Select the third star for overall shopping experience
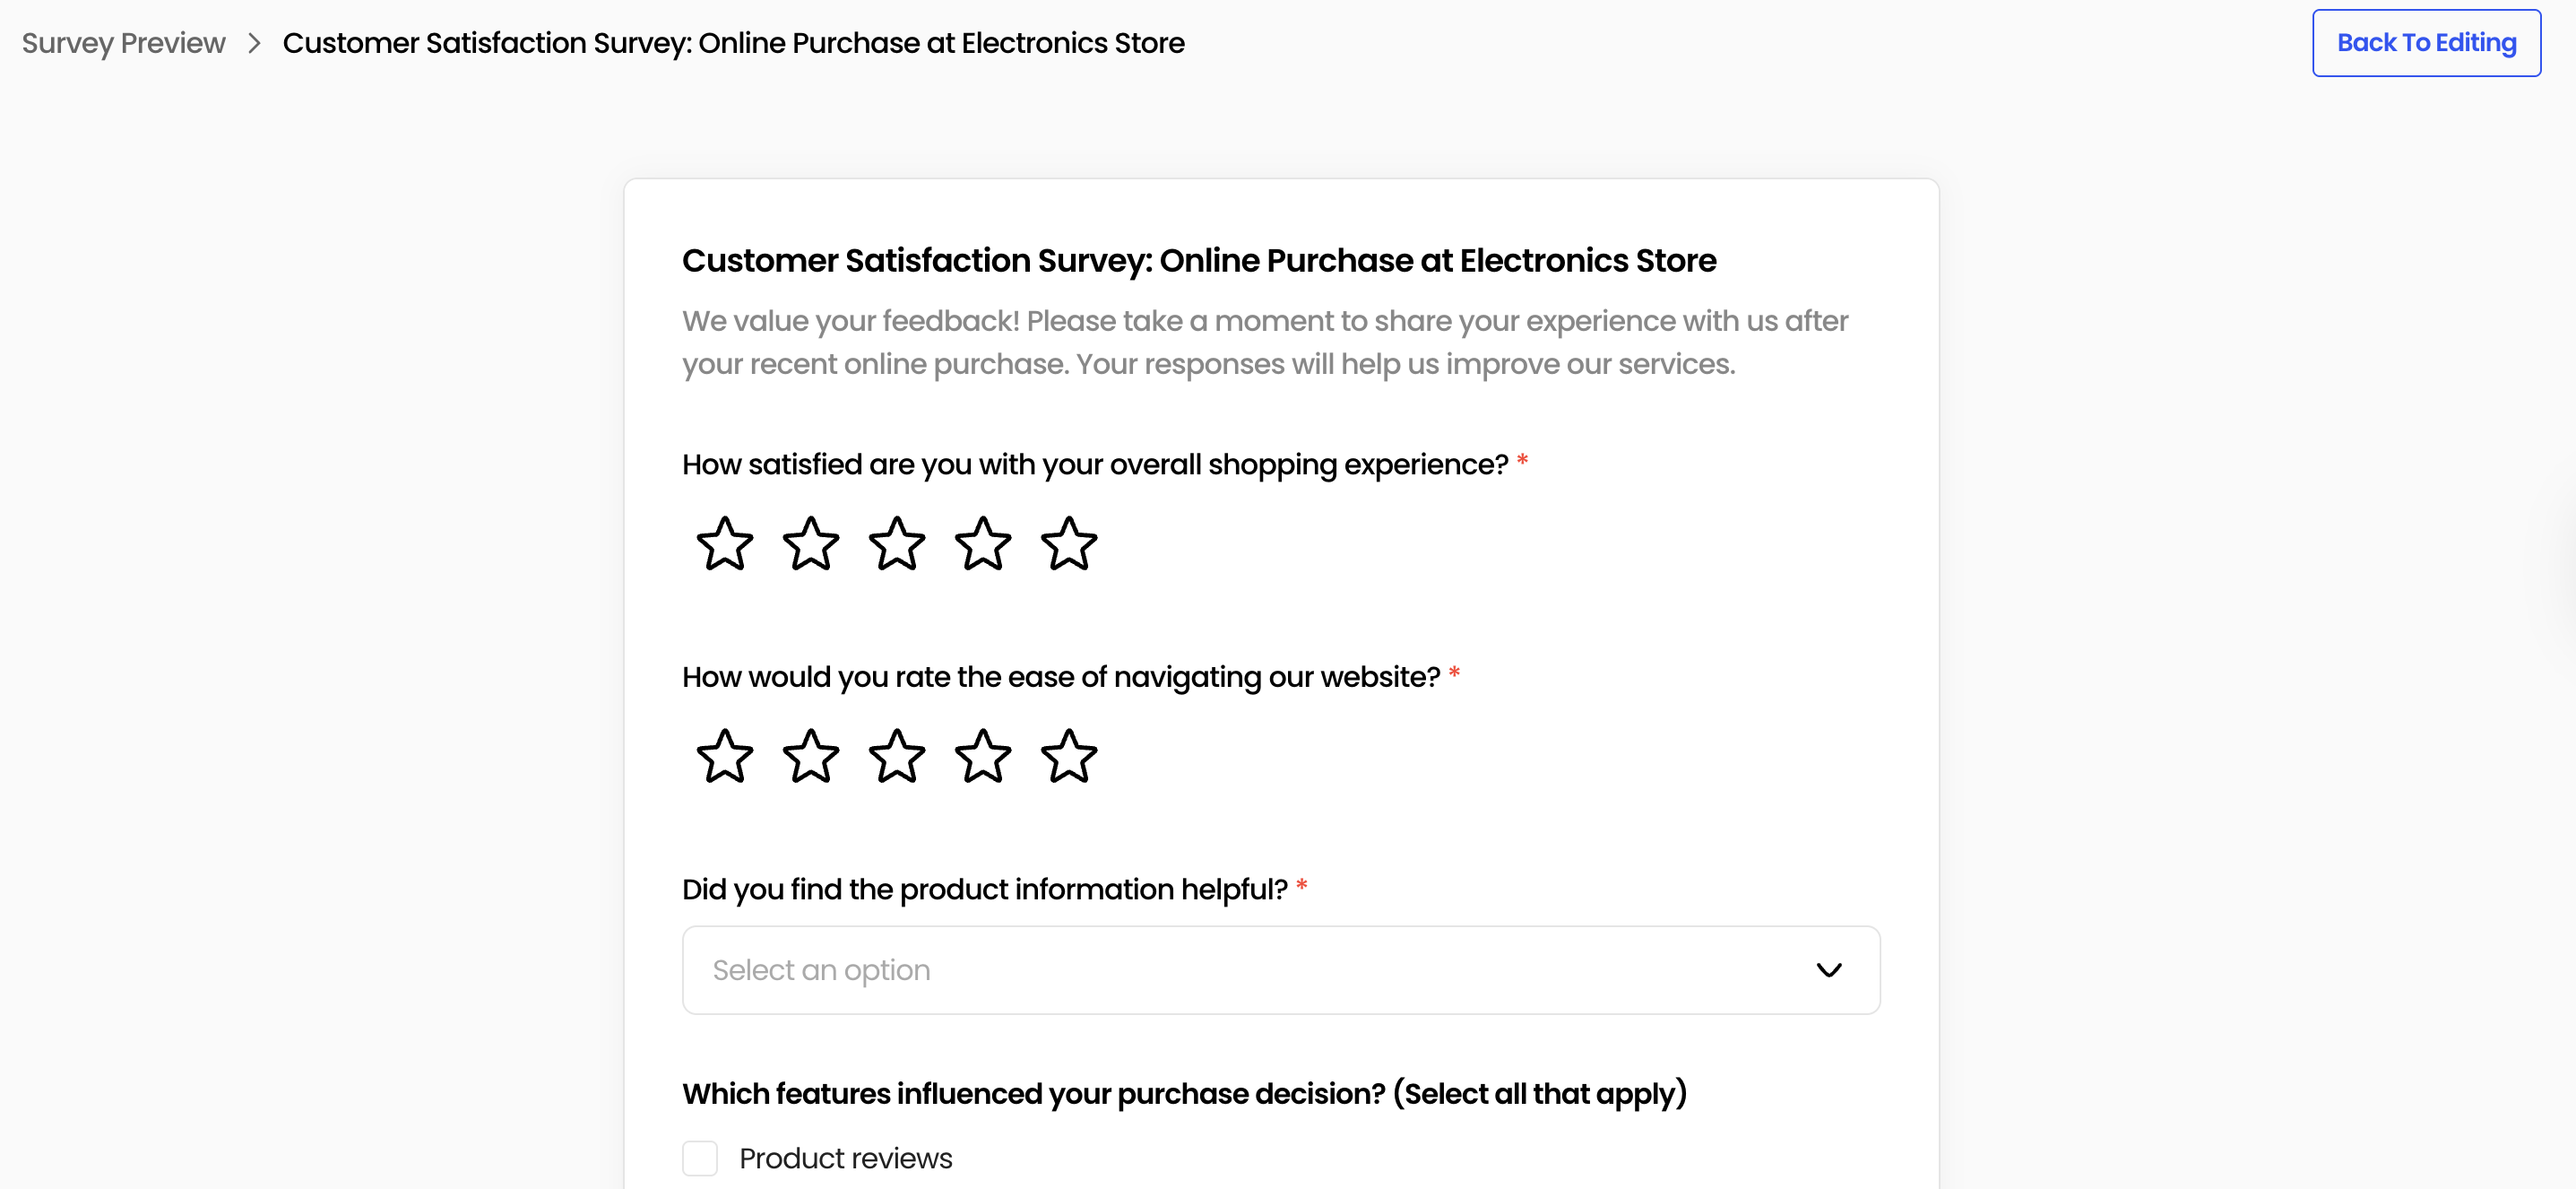 coord(896,544)
